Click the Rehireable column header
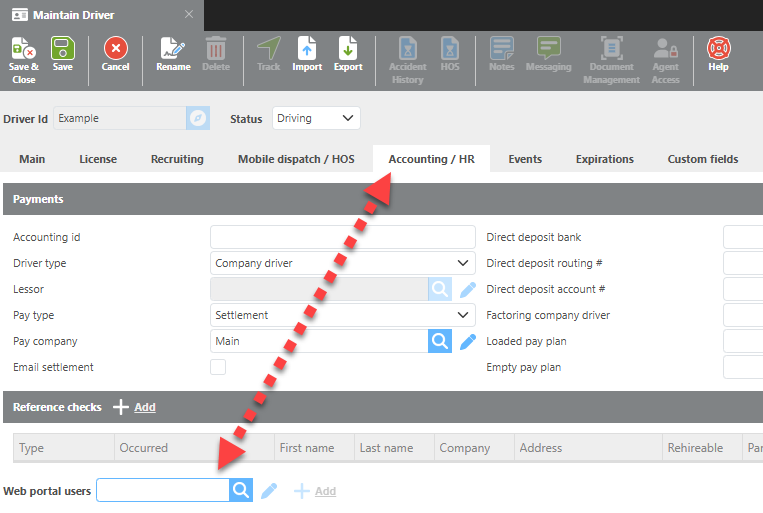Viewport: 763px width, 513px height. tap(702, 447)
